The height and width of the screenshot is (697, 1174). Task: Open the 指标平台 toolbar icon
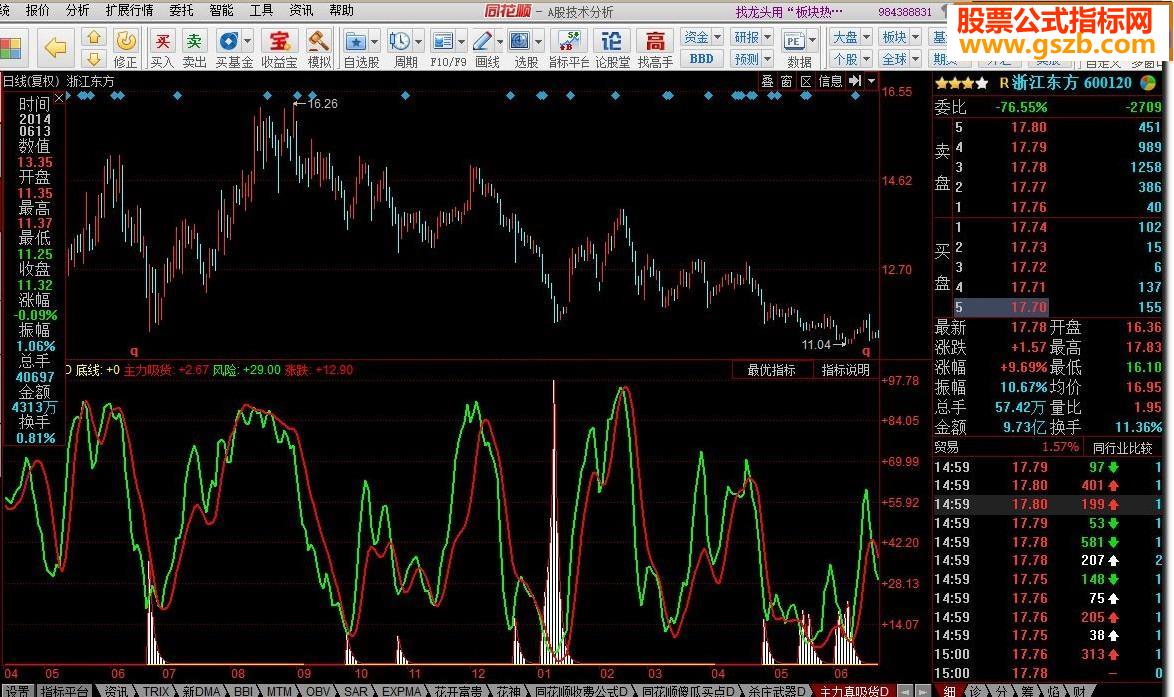[569, 41]
